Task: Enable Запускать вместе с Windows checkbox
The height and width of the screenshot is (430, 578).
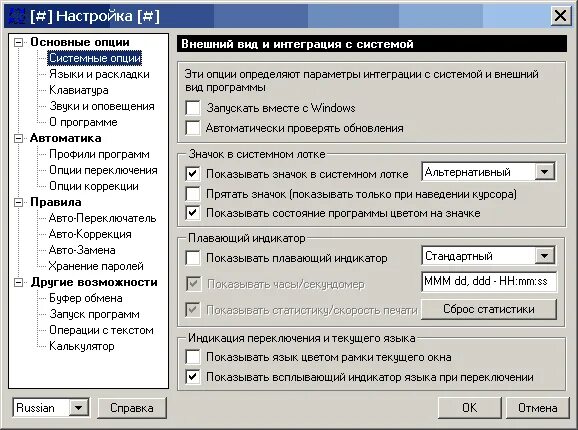Action: tap(193, 108)
